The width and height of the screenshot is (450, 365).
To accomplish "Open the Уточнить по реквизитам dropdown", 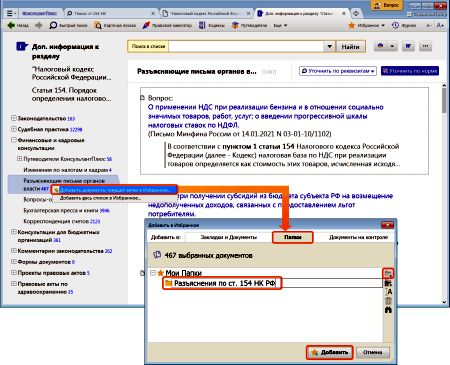I will (338, 71).
